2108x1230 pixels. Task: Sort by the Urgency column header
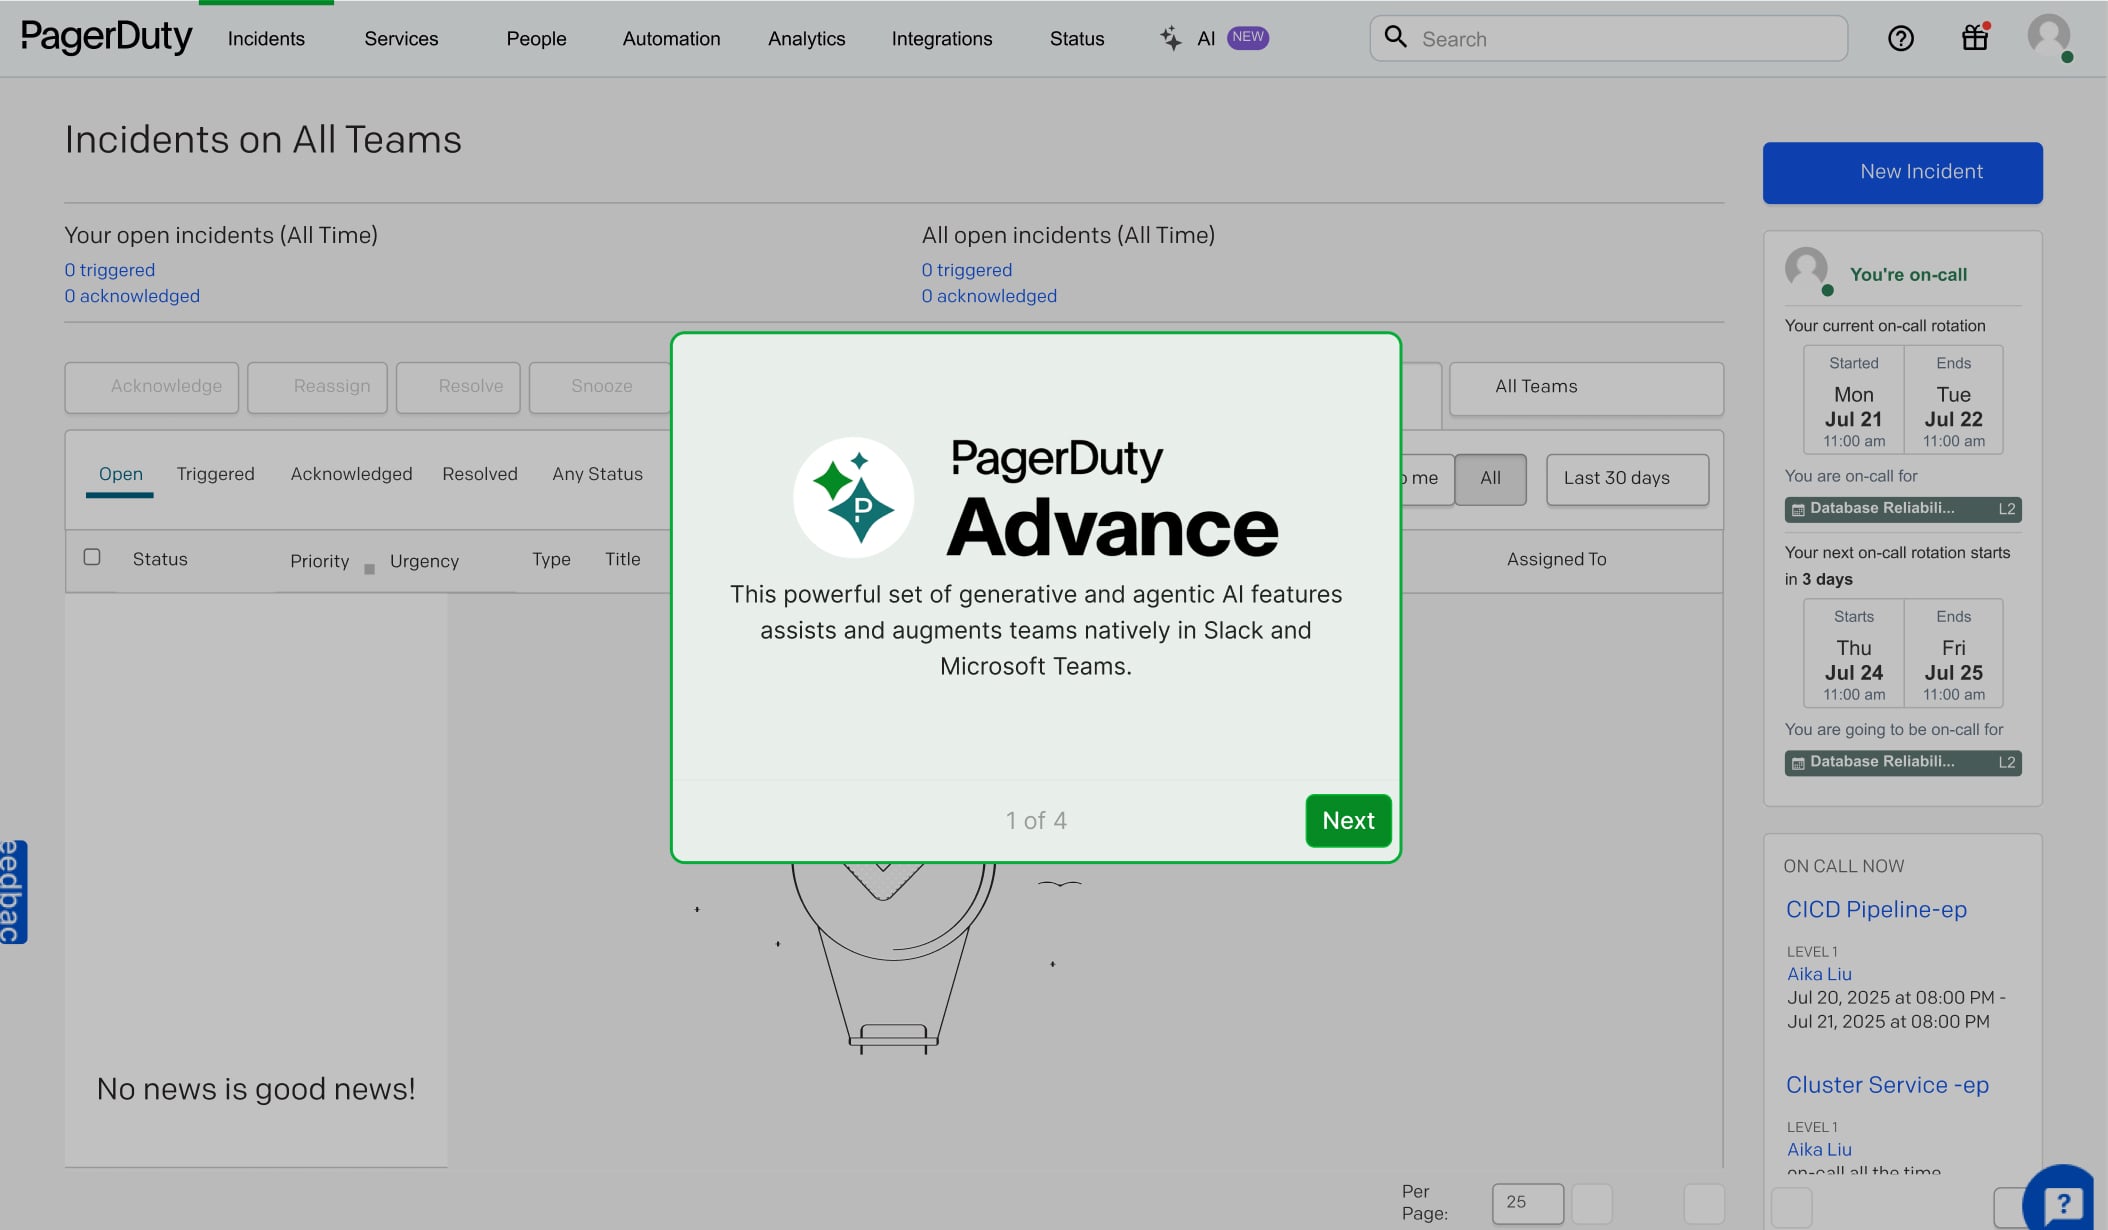[424, 561]
